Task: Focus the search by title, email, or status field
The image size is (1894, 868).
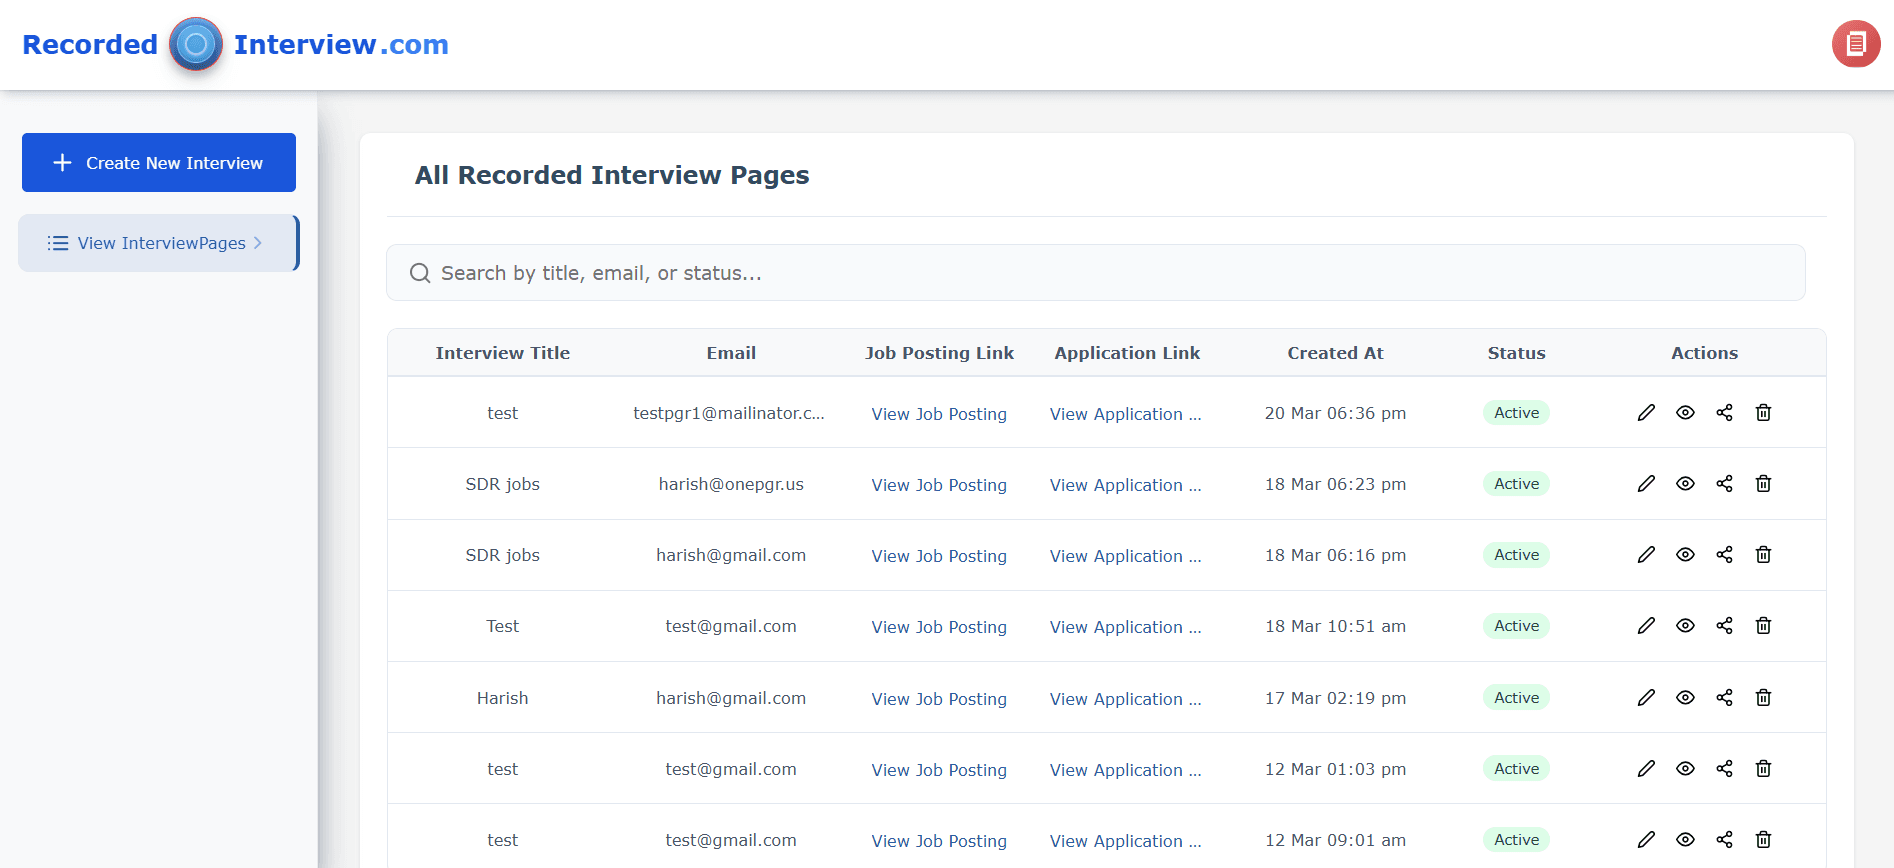Action: (x=1096, y=273)
